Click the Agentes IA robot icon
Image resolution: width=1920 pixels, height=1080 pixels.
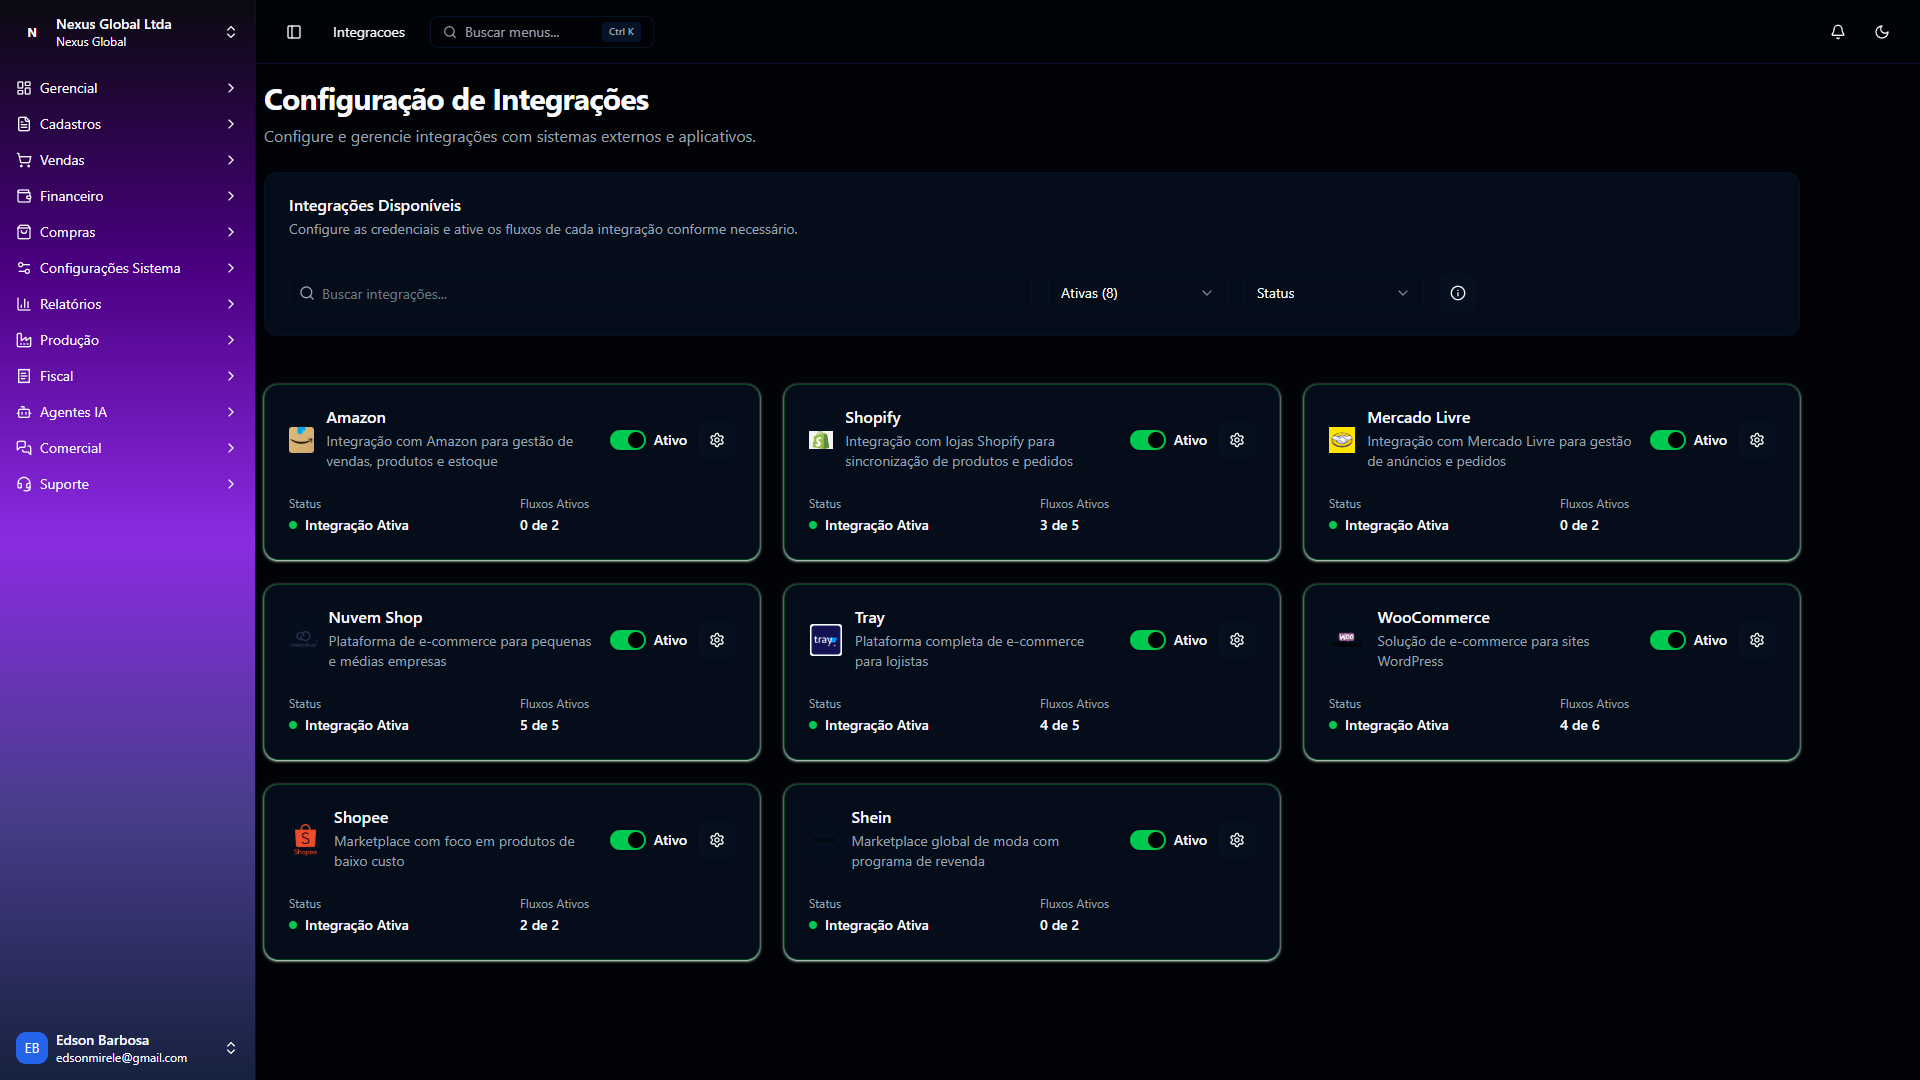[24, 412]
